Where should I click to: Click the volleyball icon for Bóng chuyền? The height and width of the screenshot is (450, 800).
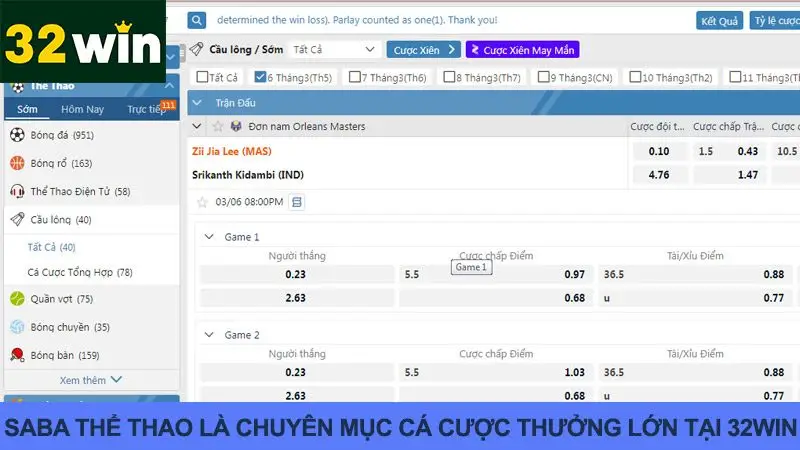pyautogui.click(x=17, y=327)
